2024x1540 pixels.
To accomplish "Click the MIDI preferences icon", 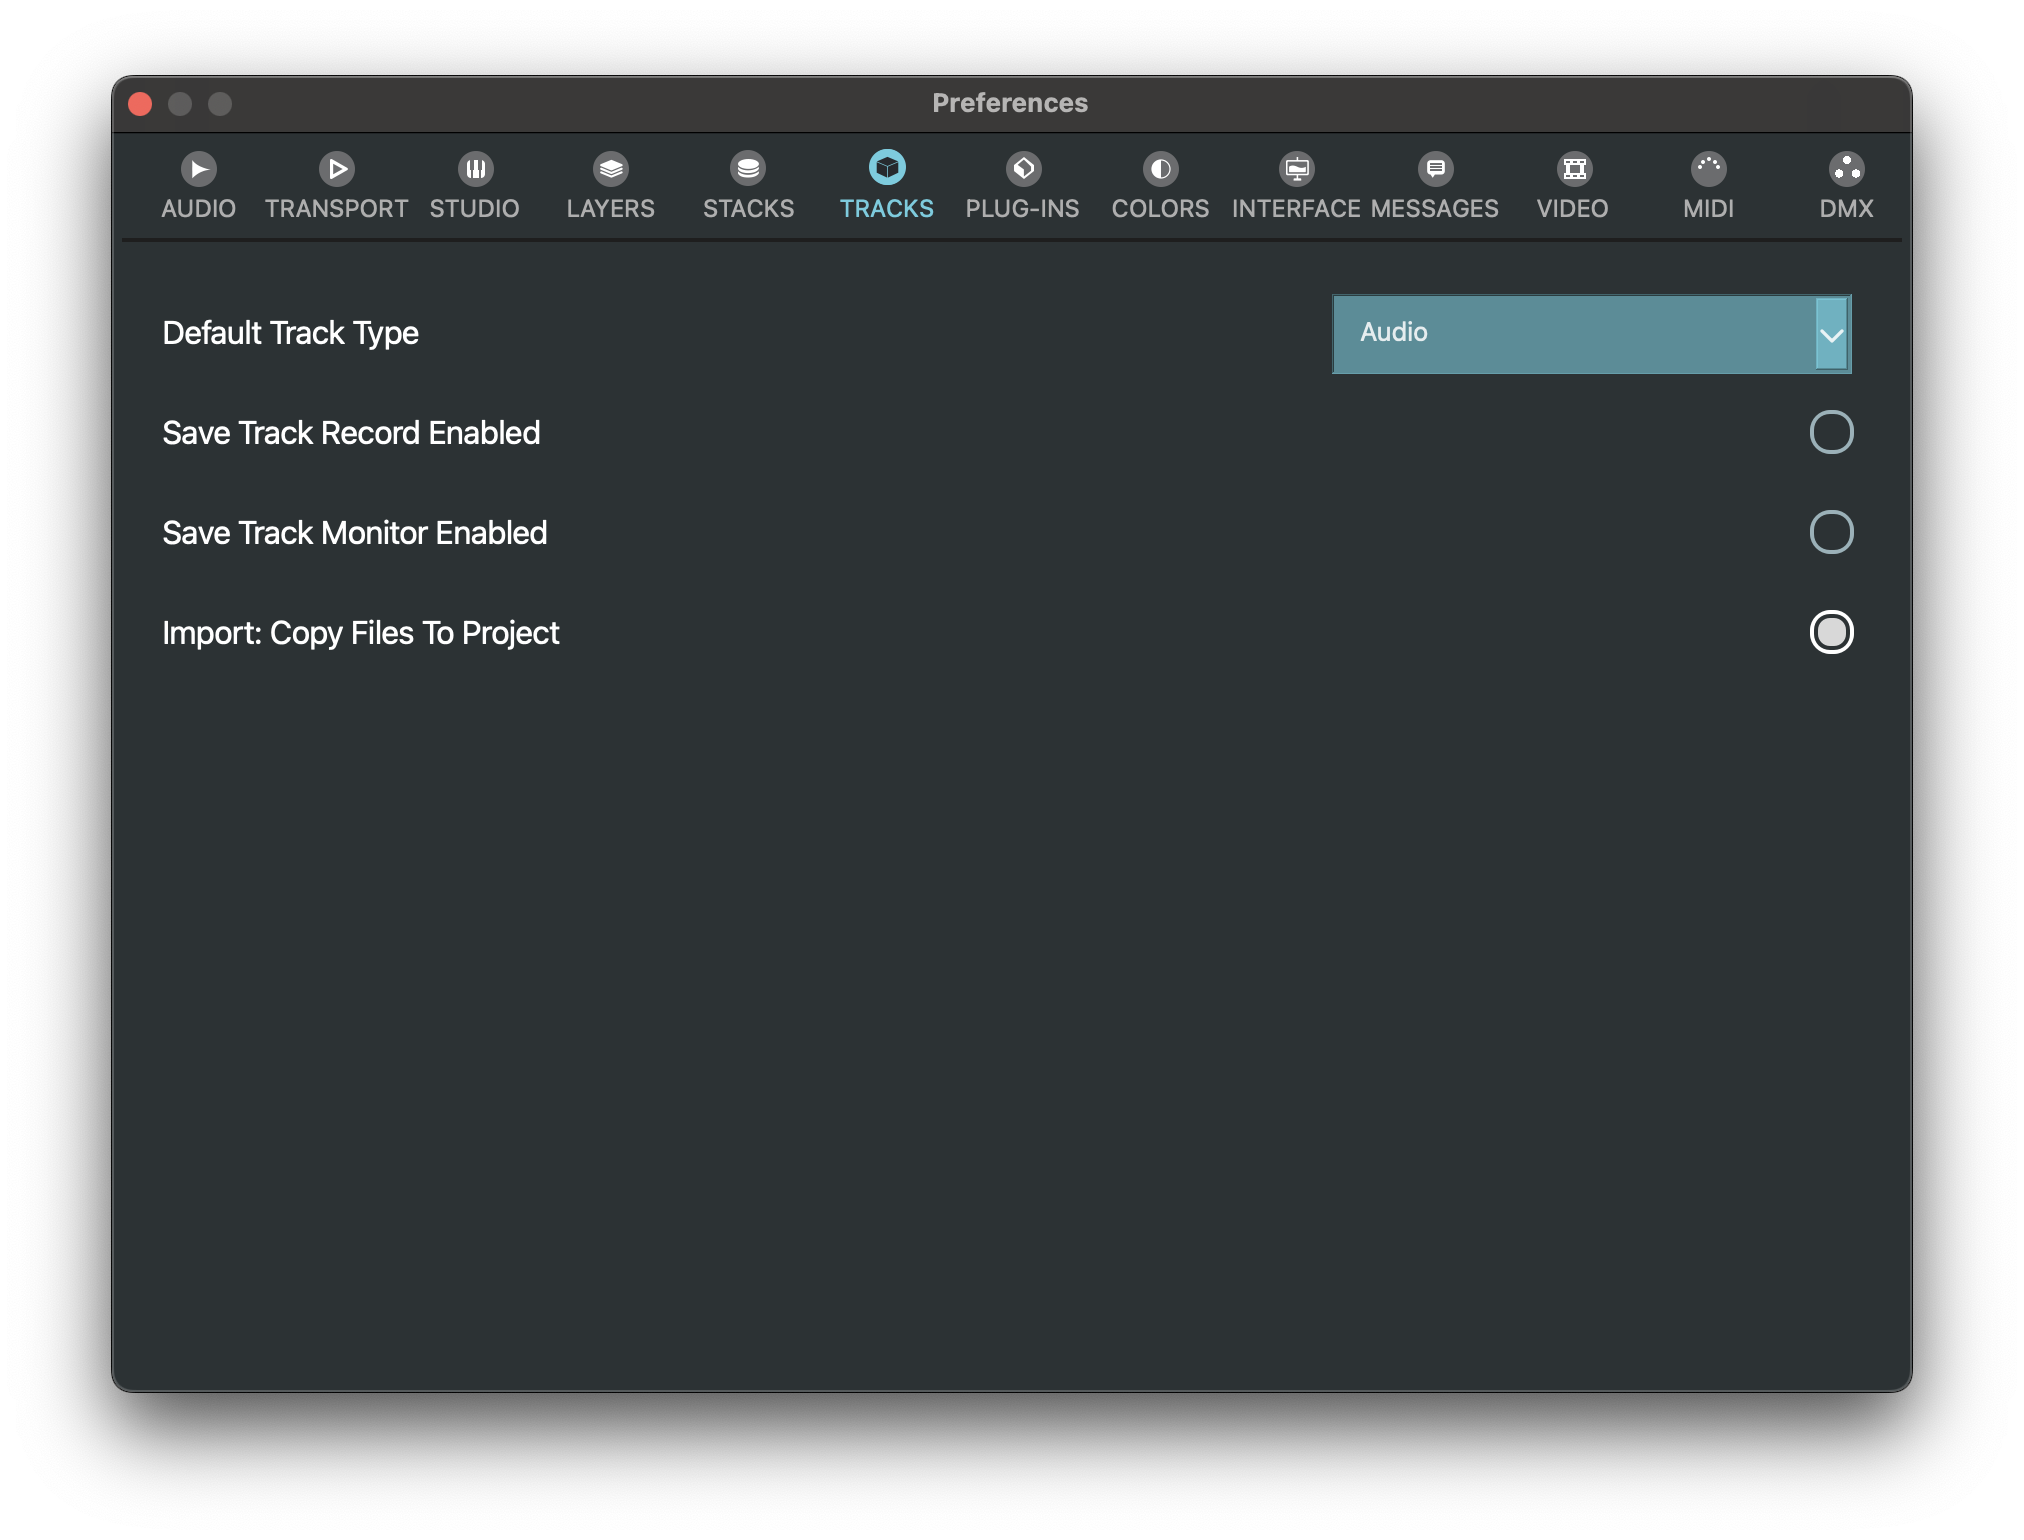I will [1708, 169].
